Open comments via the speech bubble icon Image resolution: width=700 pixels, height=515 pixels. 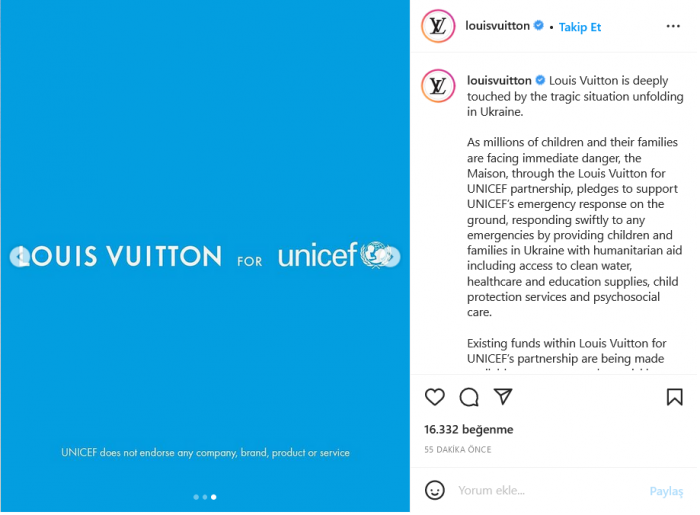pyautogui.click(x=469, y=397)
